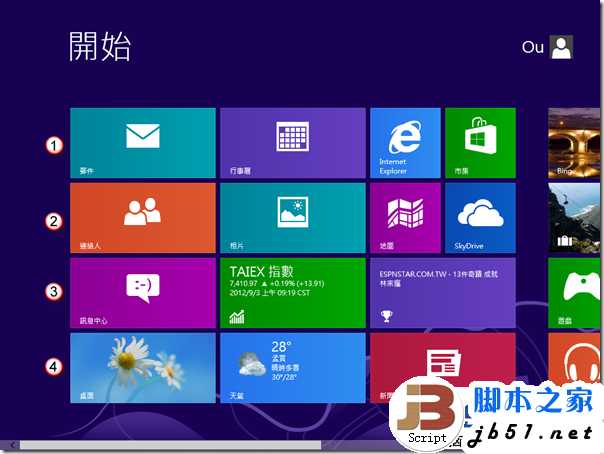Open the Desktop tile with daisies
The height and width of the screenshot is (454, 604).
coord(143,368)
